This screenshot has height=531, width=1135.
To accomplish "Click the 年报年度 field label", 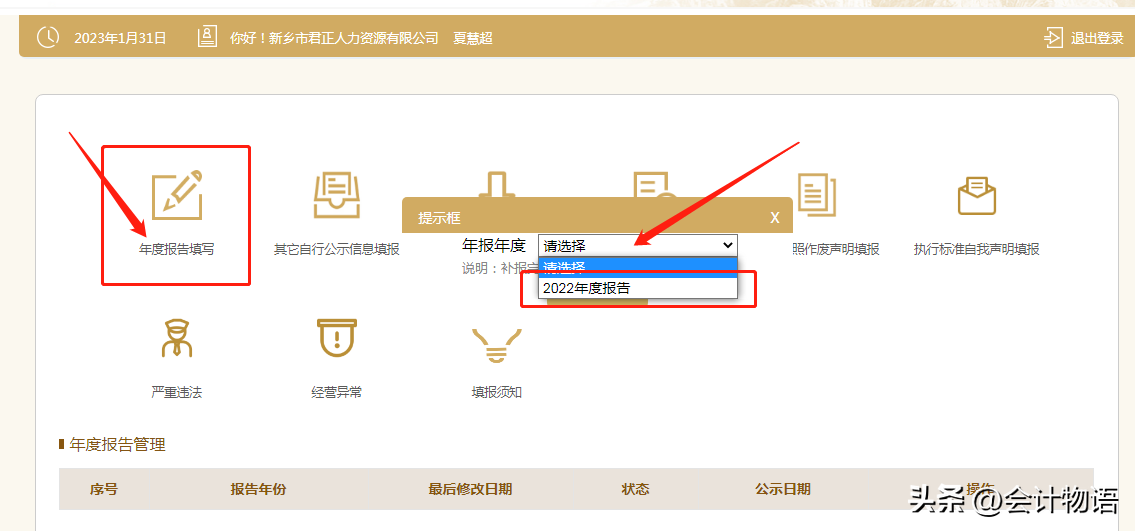I will point(494,245).
